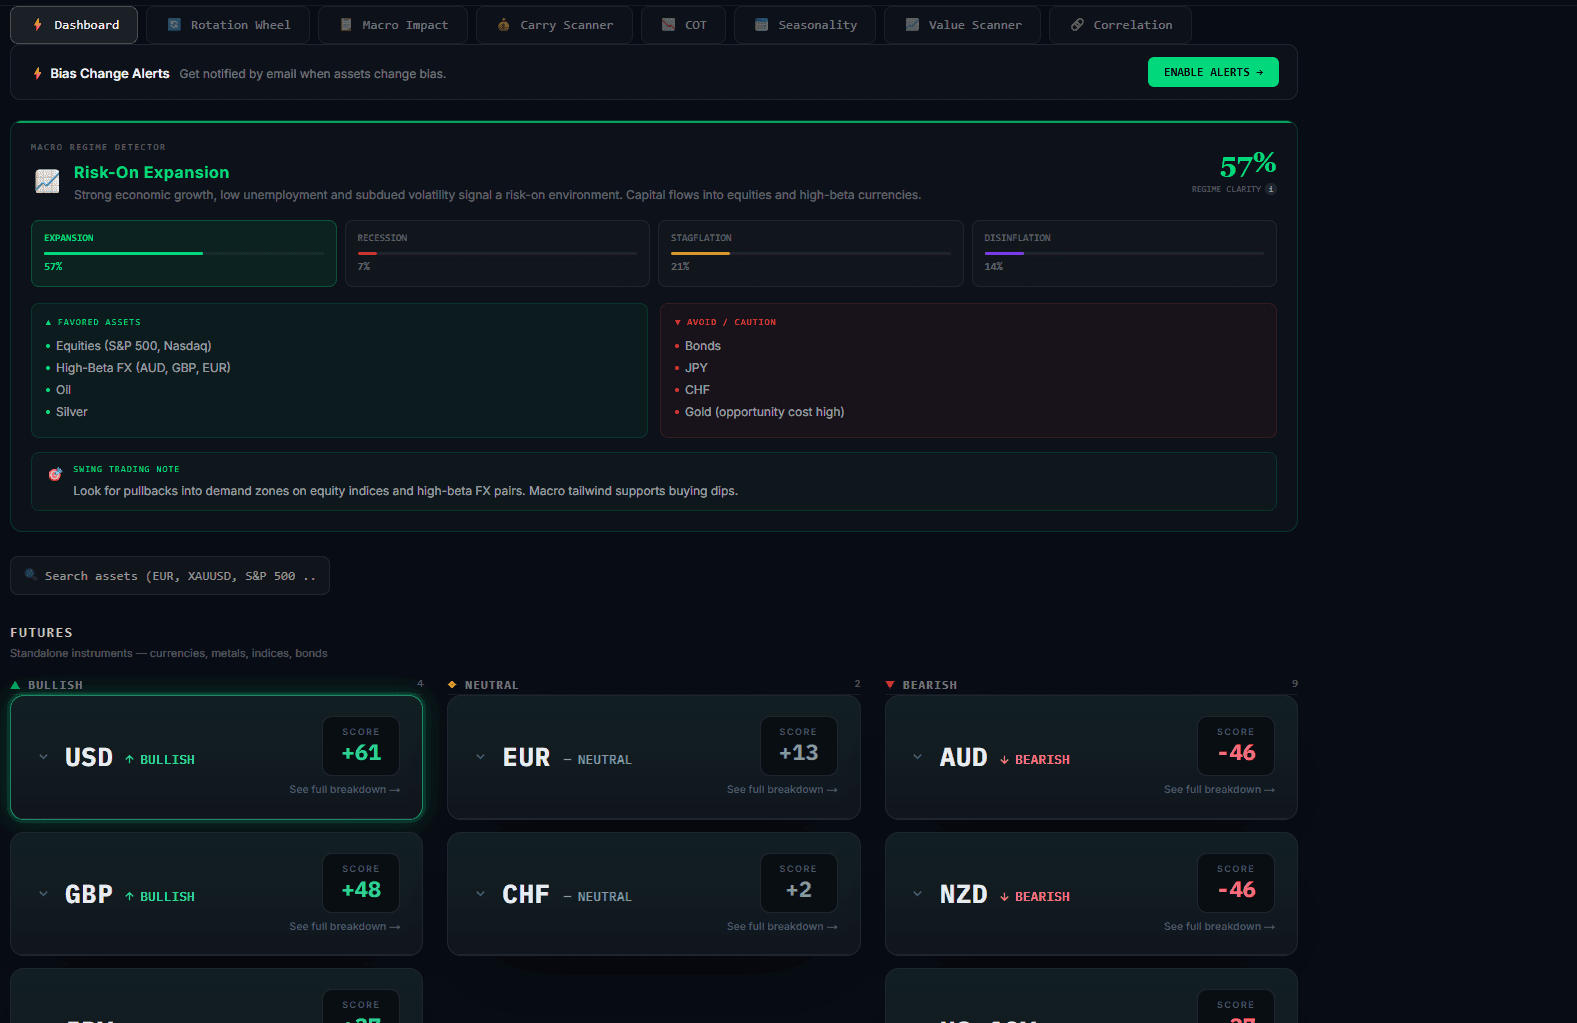Image resolution: width=1577 pixels, height=1023 pixels.
Task: Click the Carry Scanner money bag icon
Action: pyautogui.click(x=504, y=25)
